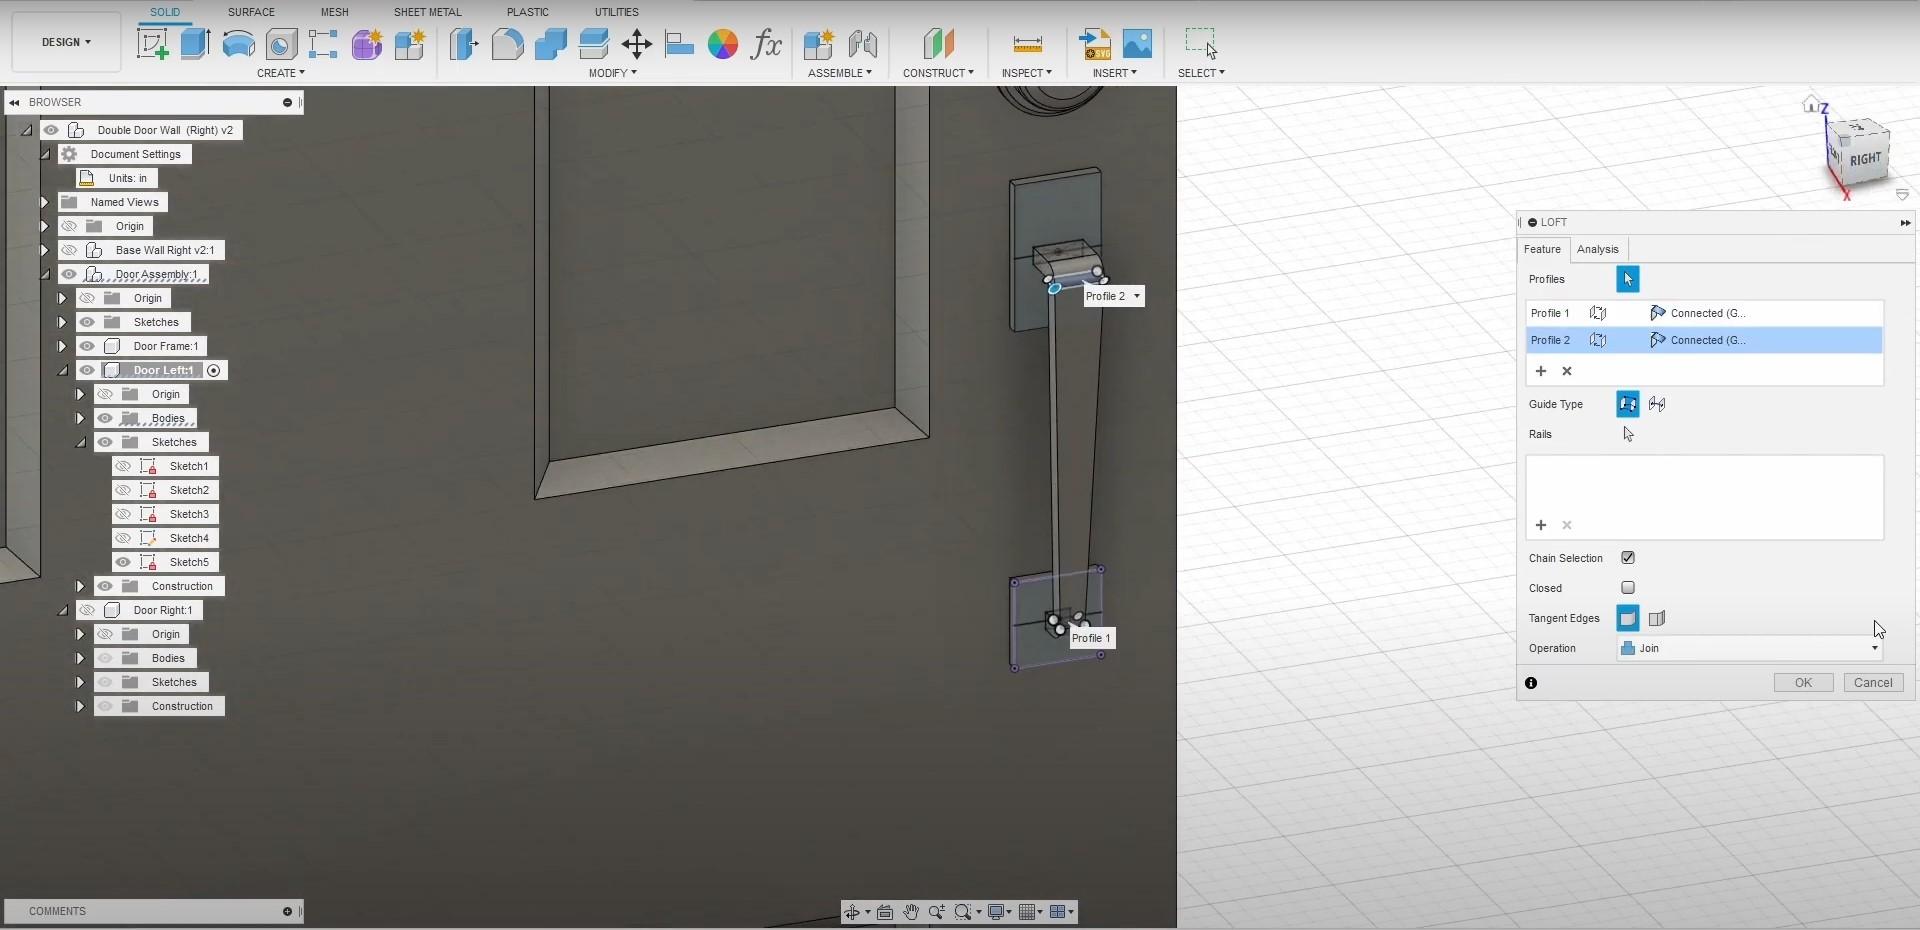Expand the Door Left:1 Bodies folder
The image size is (1920, 930).
(x=80, y=418)
